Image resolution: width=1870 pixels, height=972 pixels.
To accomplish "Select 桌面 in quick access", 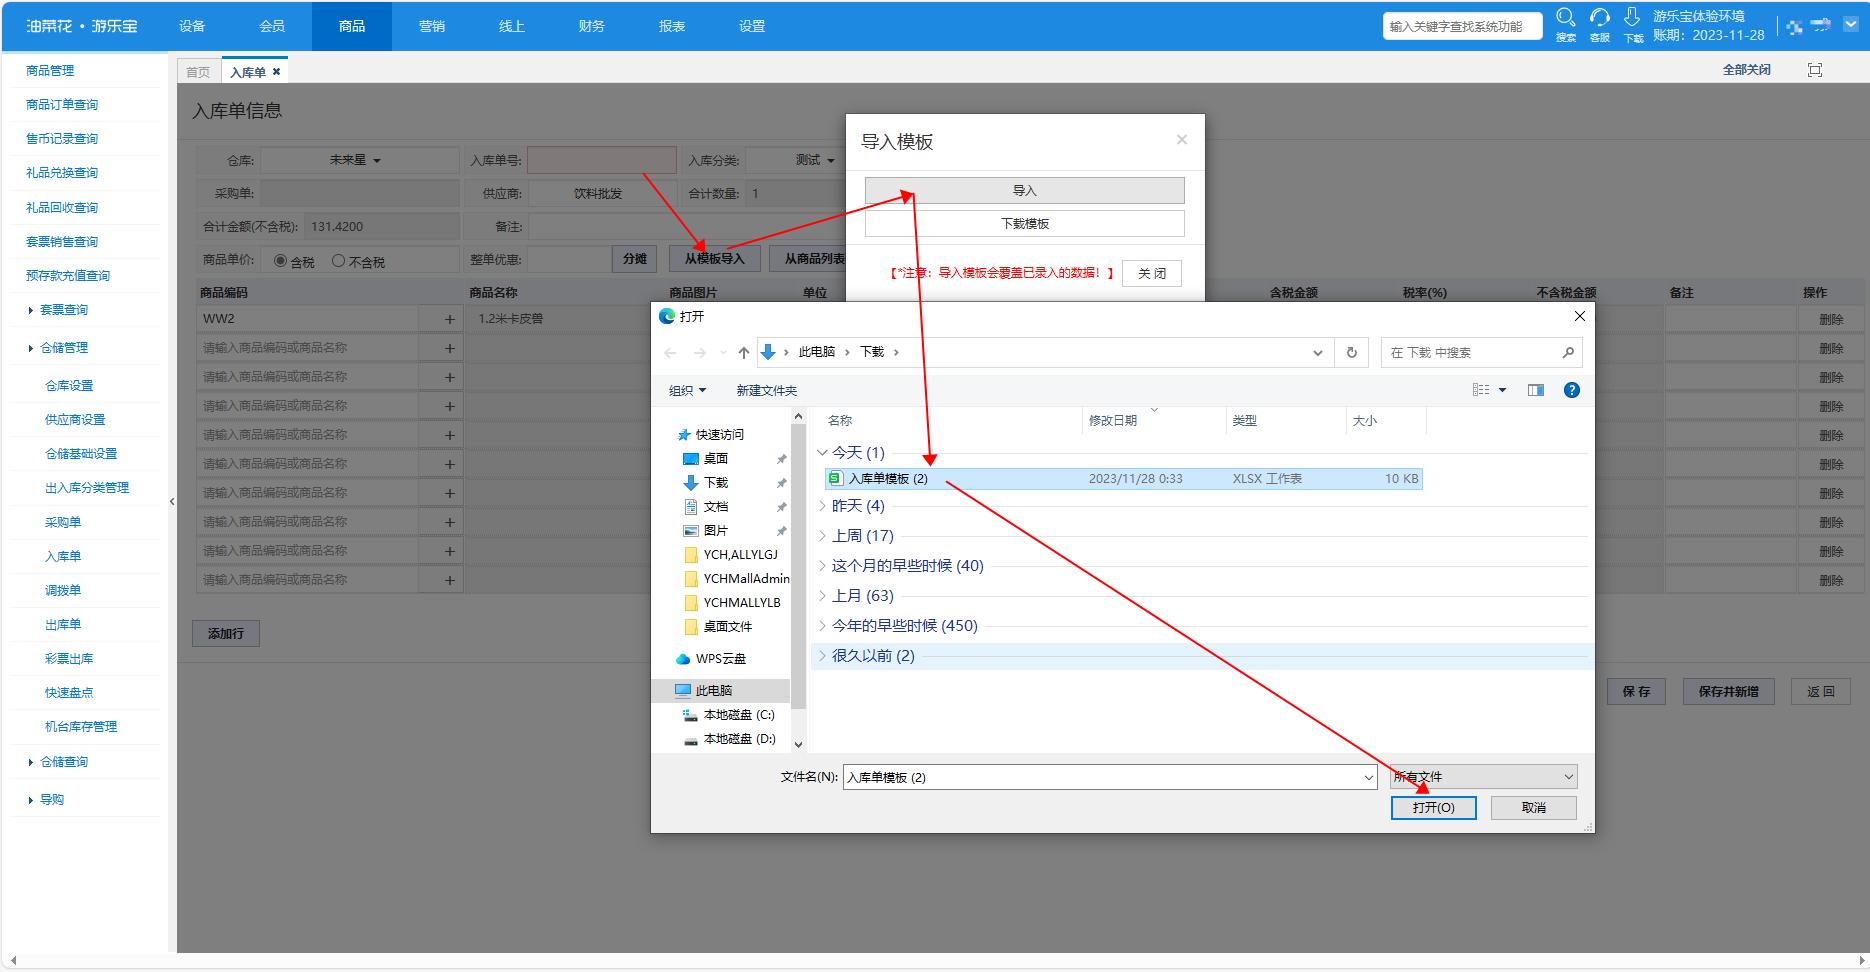I will coord(716,458).
